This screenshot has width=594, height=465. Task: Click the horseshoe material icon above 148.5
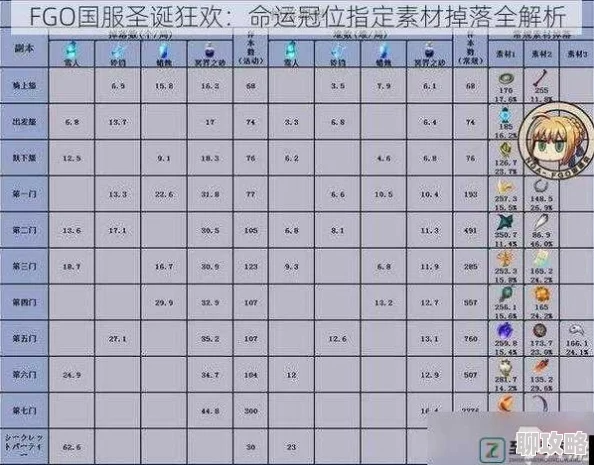541,186
